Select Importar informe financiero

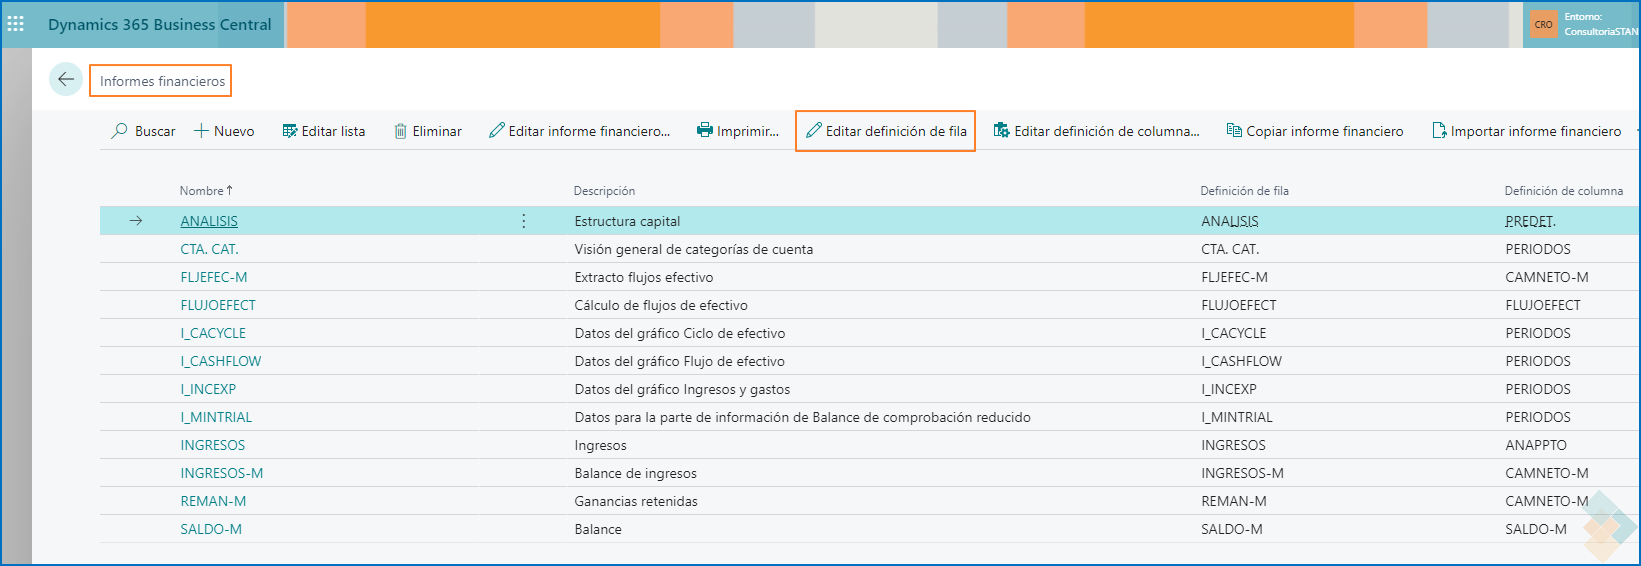(1527, 131)
